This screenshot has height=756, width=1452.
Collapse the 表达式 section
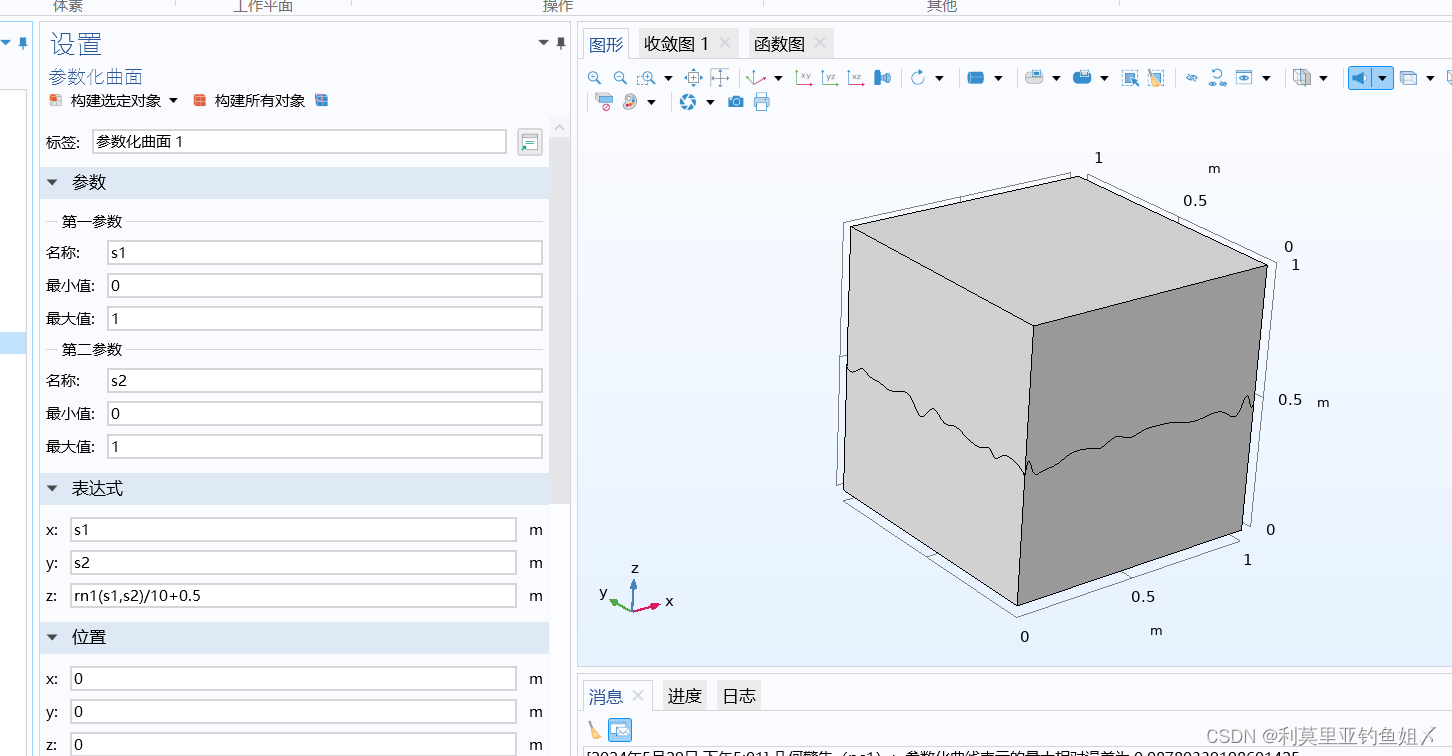(x=52, y=488)
